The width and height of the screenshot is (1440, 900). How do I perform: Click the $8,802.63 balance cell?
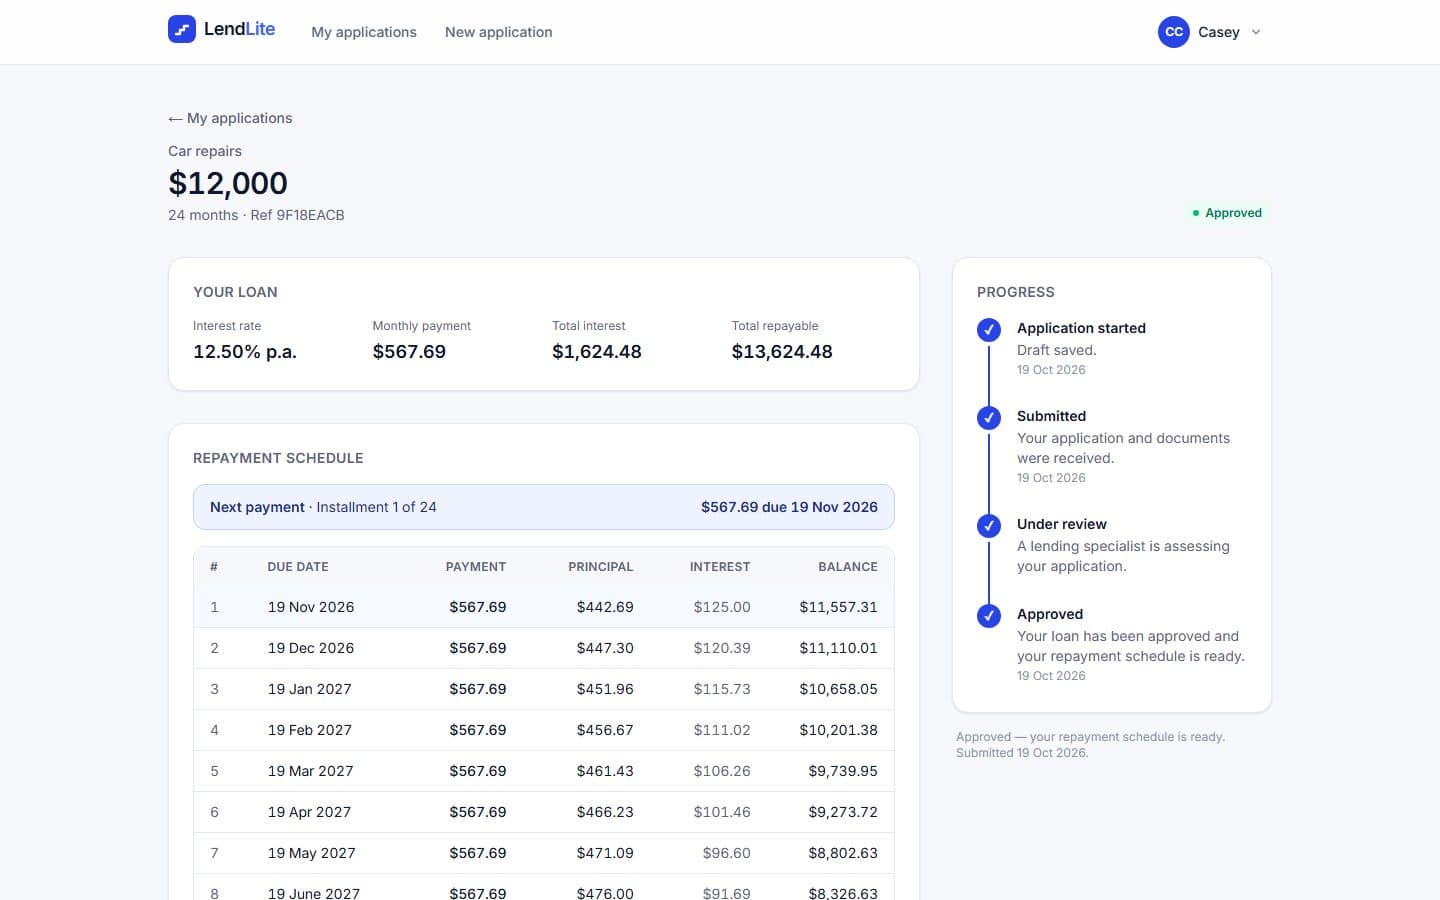843,853
